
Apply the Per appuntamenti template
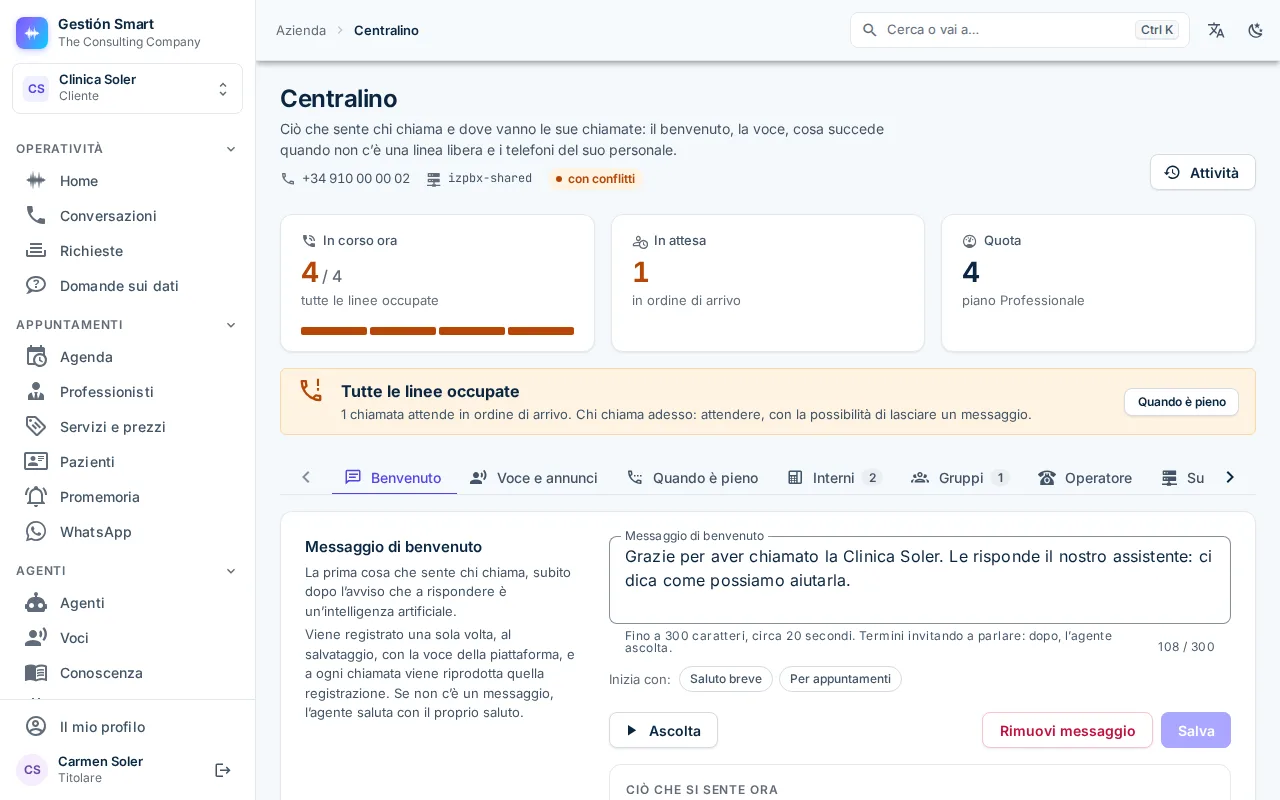pos(840,679)
